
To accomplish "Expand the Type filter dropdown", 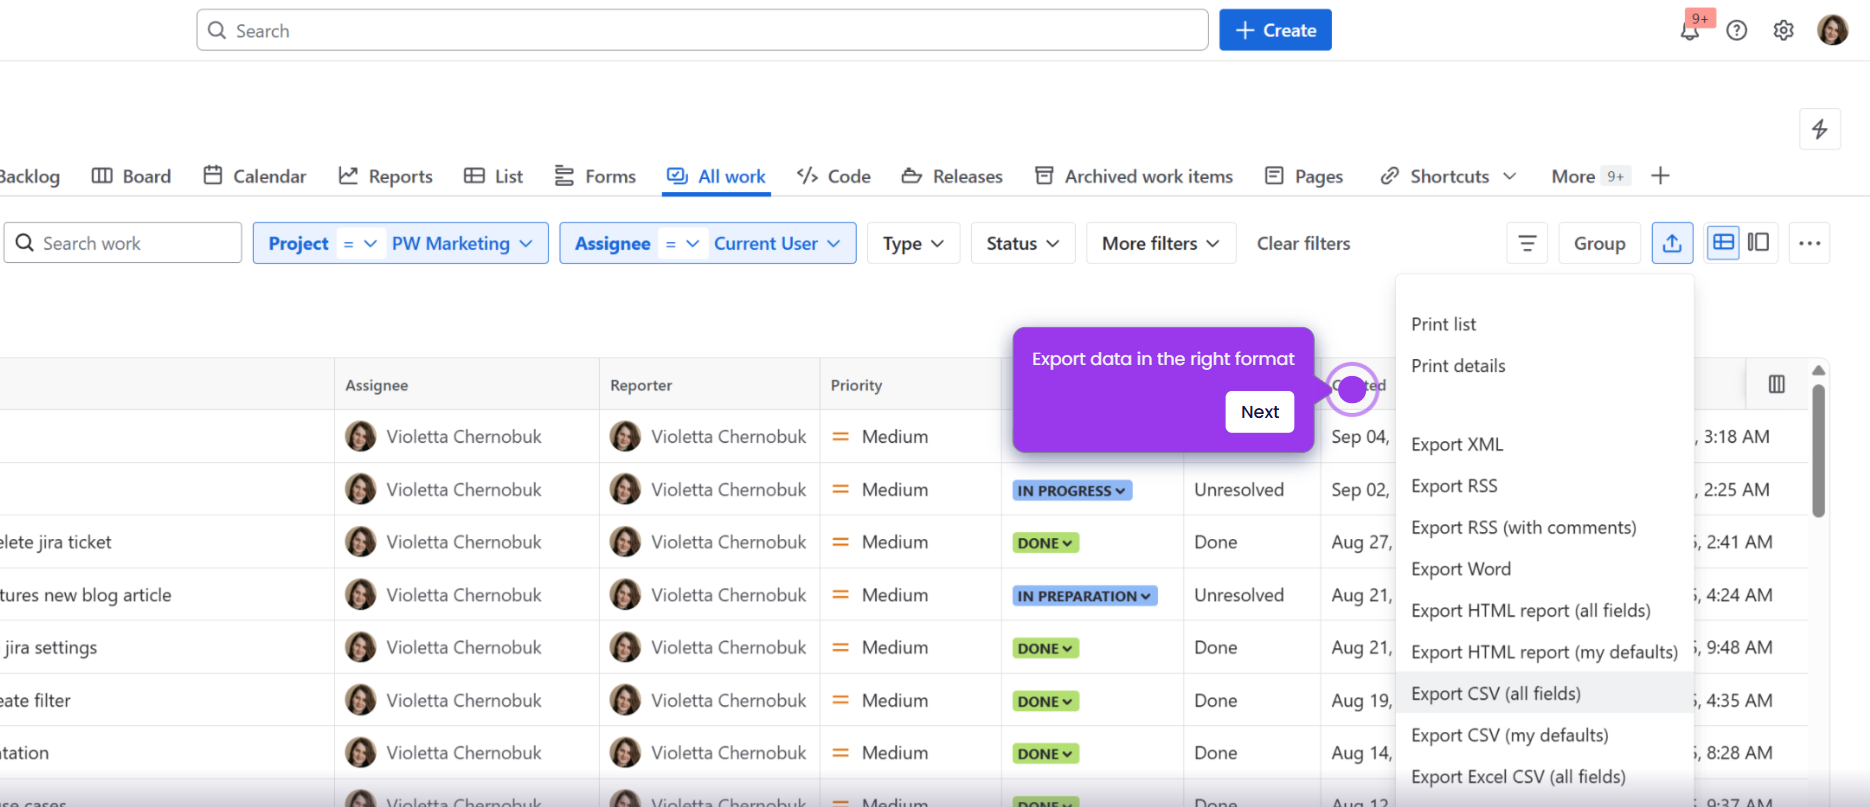I will point(913,243).
